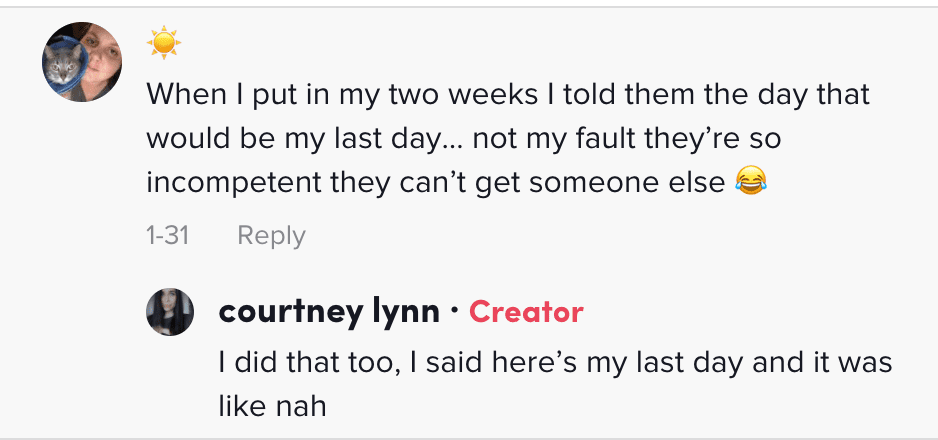Screen dimensions: 938x440
Task: Click the sun emoji username
Action: coord(163,43)
